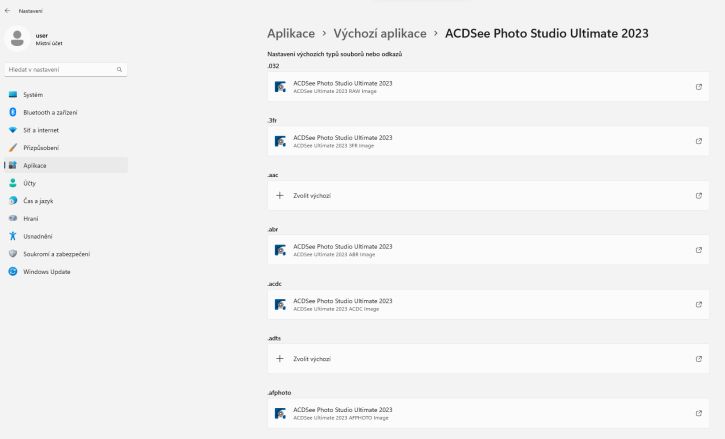Click the Systém monitor icon
This screenshot has width=725, height=439.
point(13,94)
